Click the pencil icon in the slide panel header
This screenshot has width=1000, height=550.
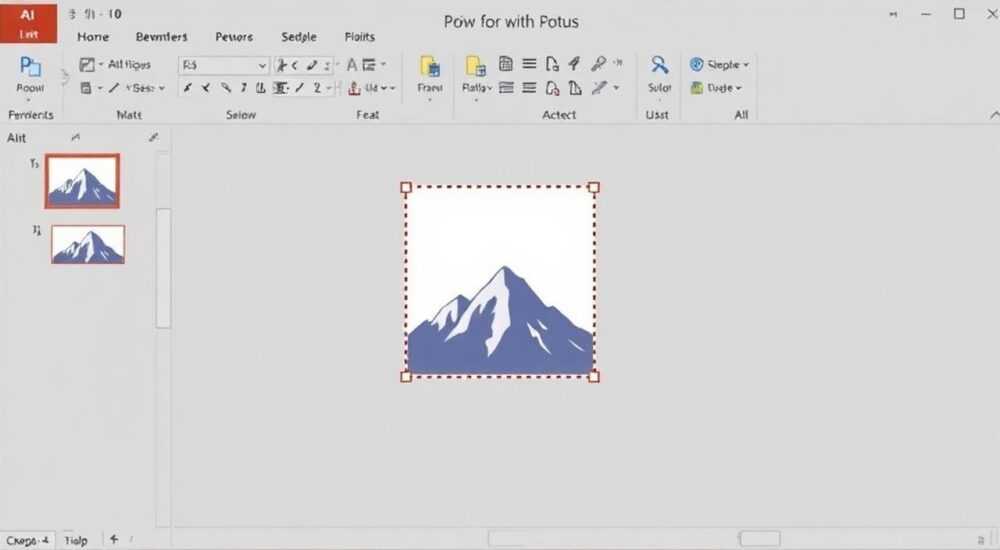[x=153, y=137]
